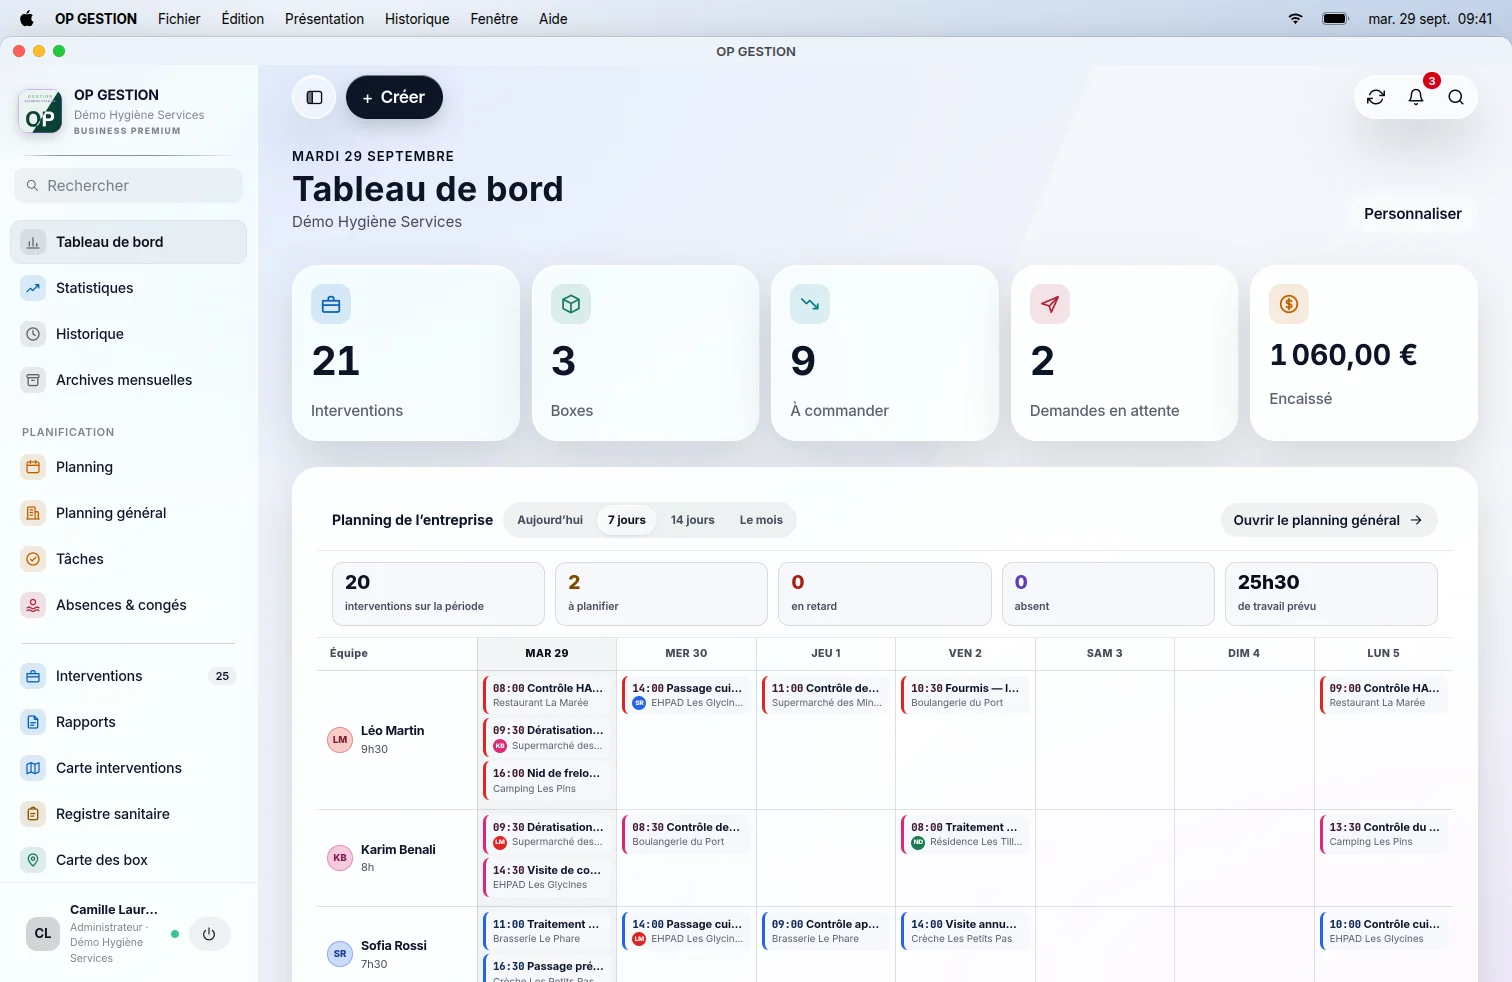This screenshot has height=982, width=1512.
Task: Click the Créer button
Action: 394,97
